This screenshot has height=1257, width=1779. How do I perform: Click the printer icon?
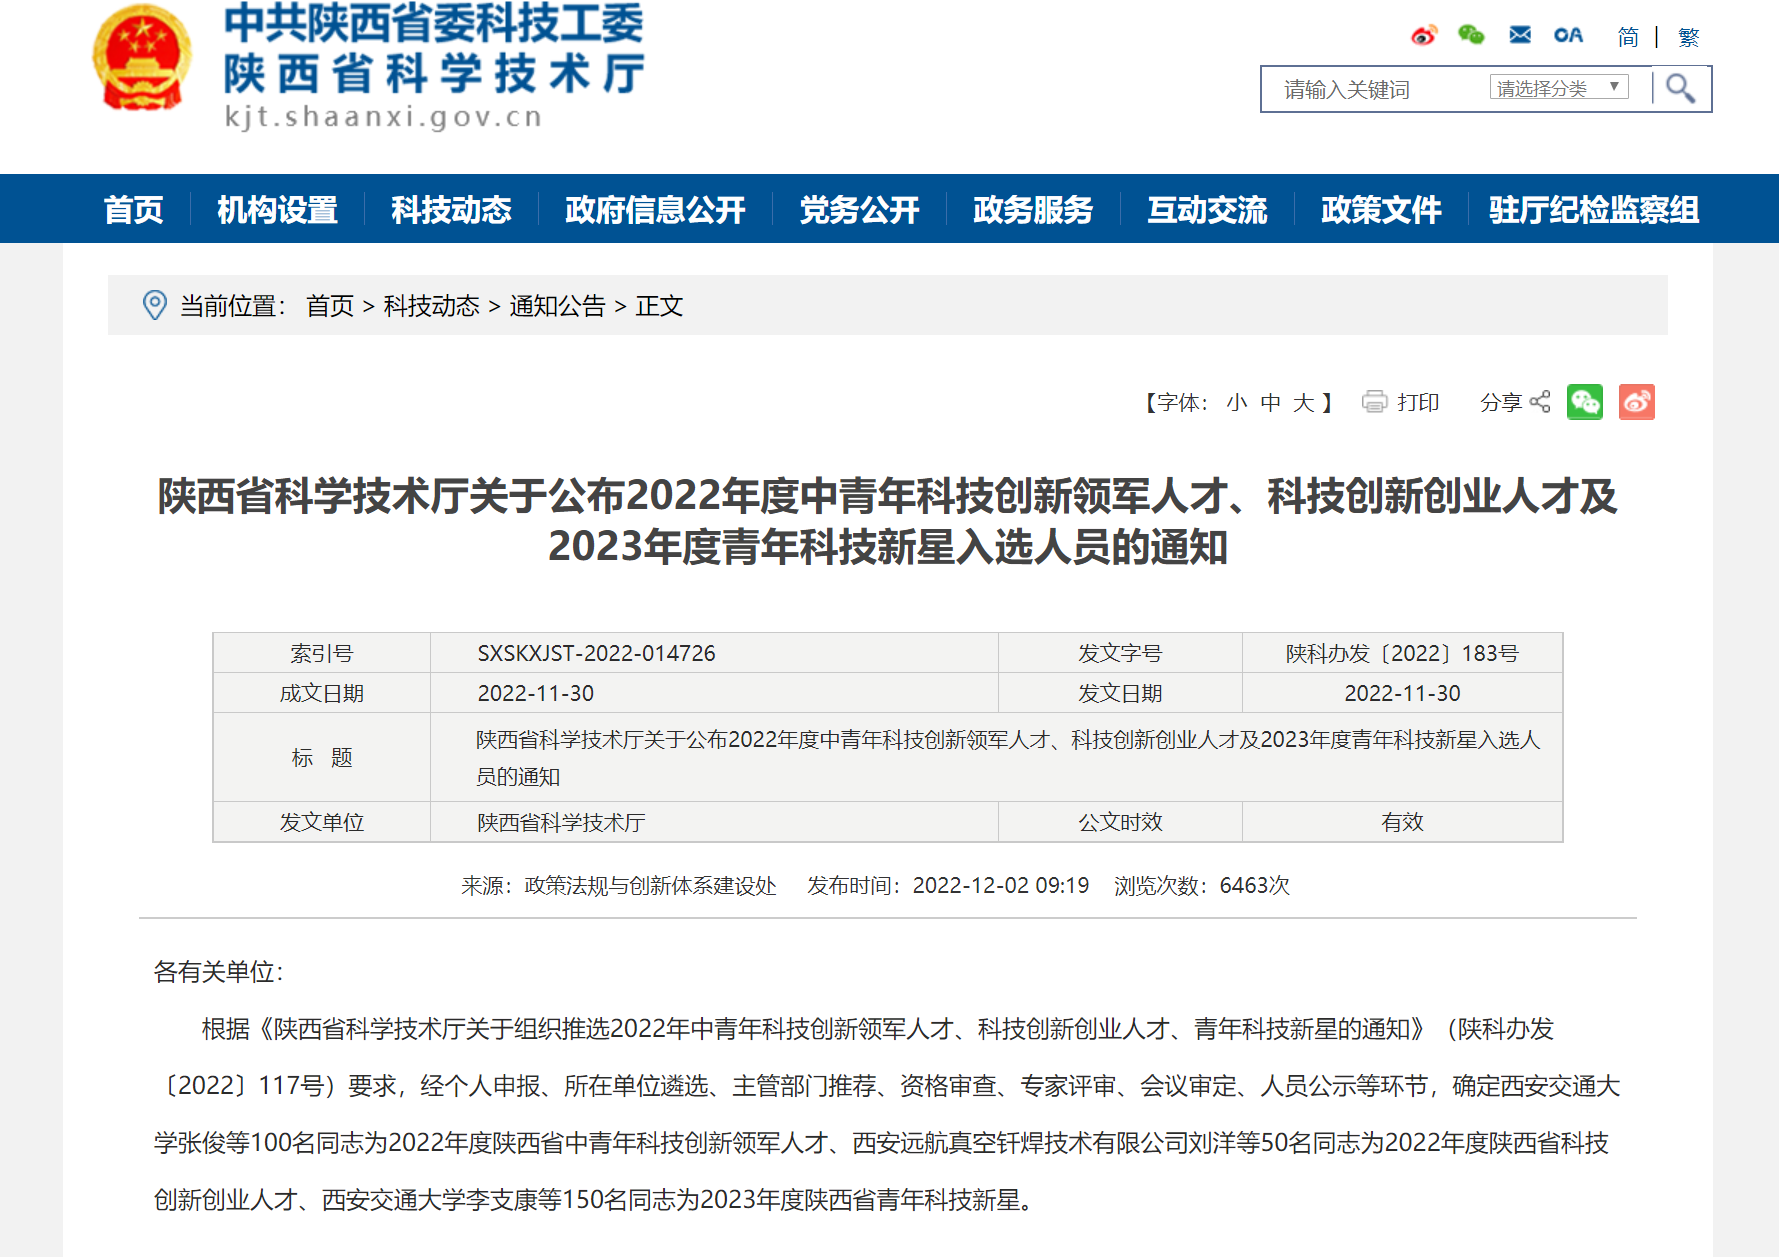pos(1375,402)
